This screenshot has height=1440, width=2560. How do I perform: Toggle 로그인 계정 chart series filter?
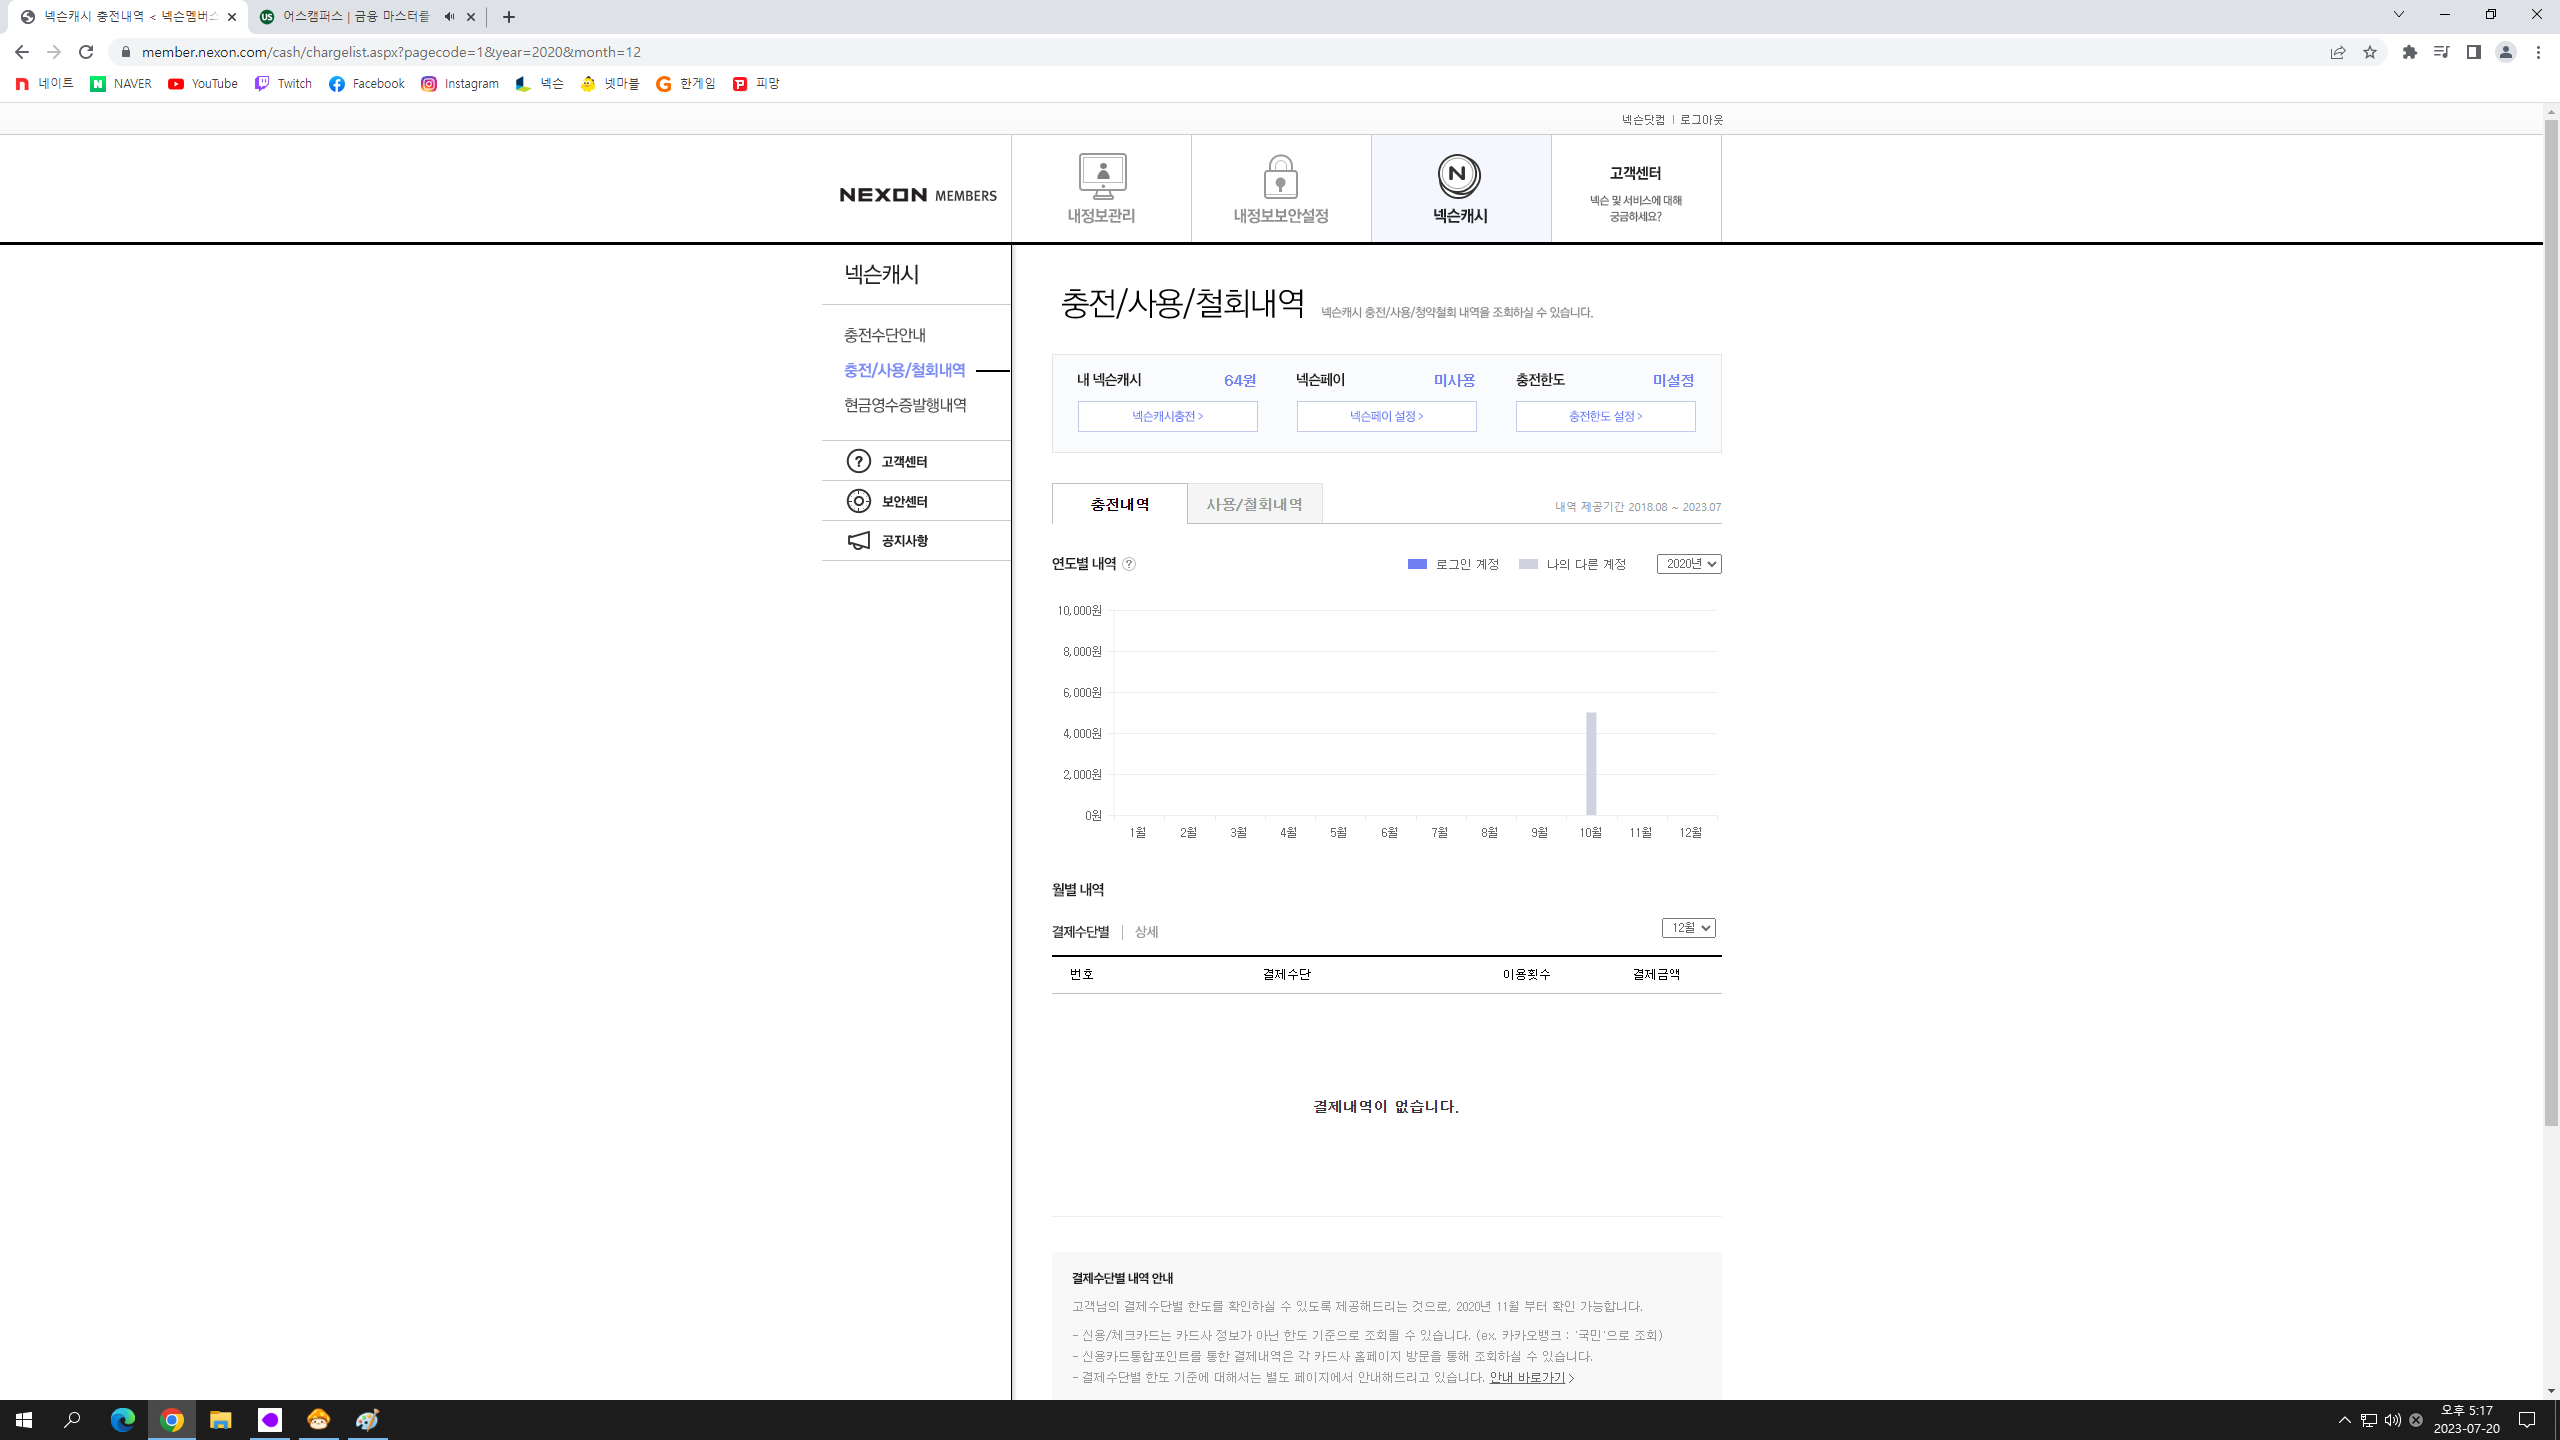click(1440, 564)
